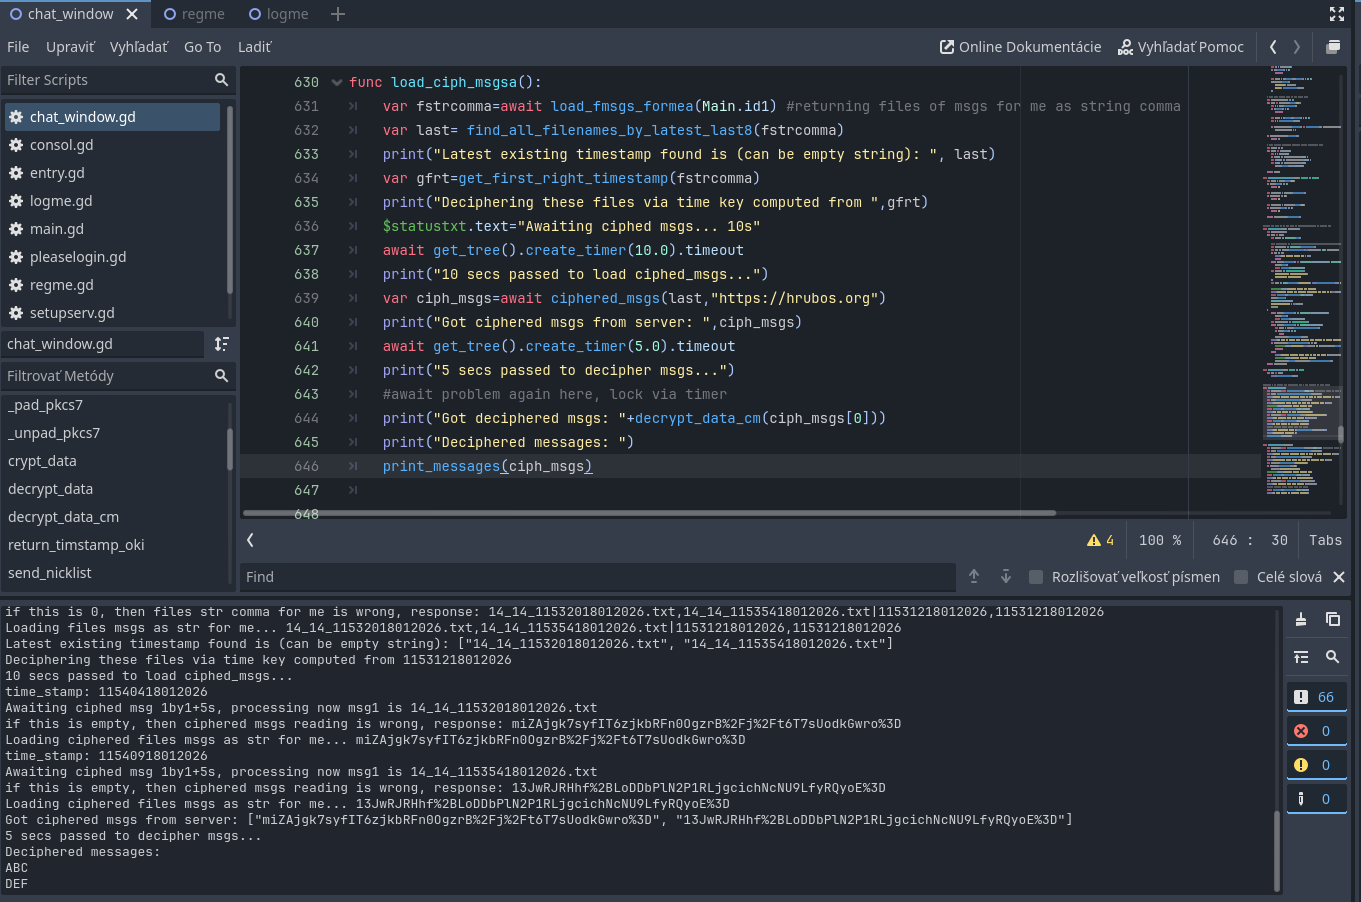This screenshot has height=902, width=1361.
Task: Collapse the load_ciph_msgsa function fold arrow
Action: click(x=337, y=83)
